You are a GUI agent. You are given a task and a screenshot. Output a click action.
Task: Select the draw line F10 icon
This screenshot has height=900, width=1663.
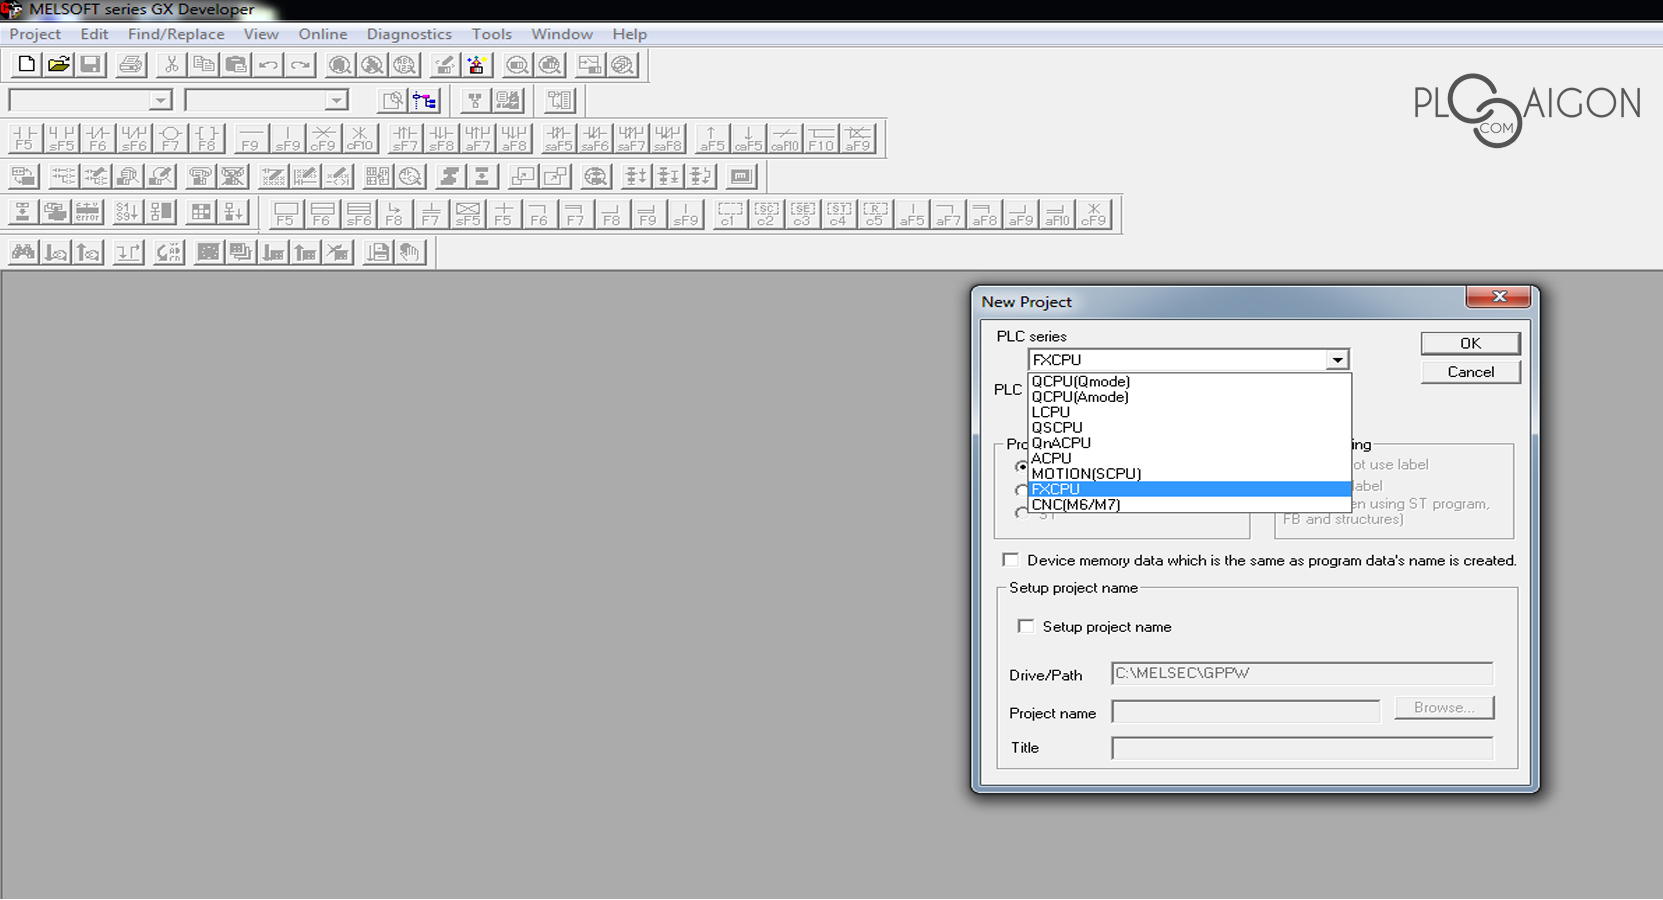(821, 138)
